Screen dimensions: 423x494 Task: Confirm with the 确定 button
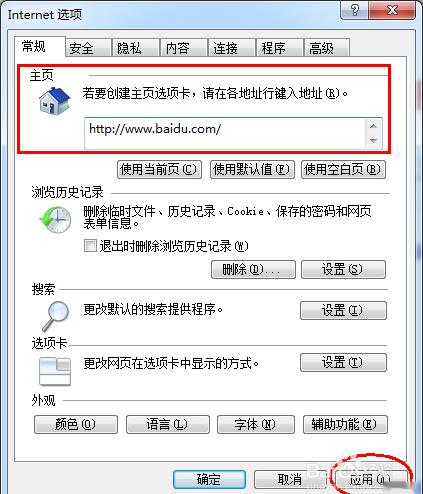[x=209, y=479]
